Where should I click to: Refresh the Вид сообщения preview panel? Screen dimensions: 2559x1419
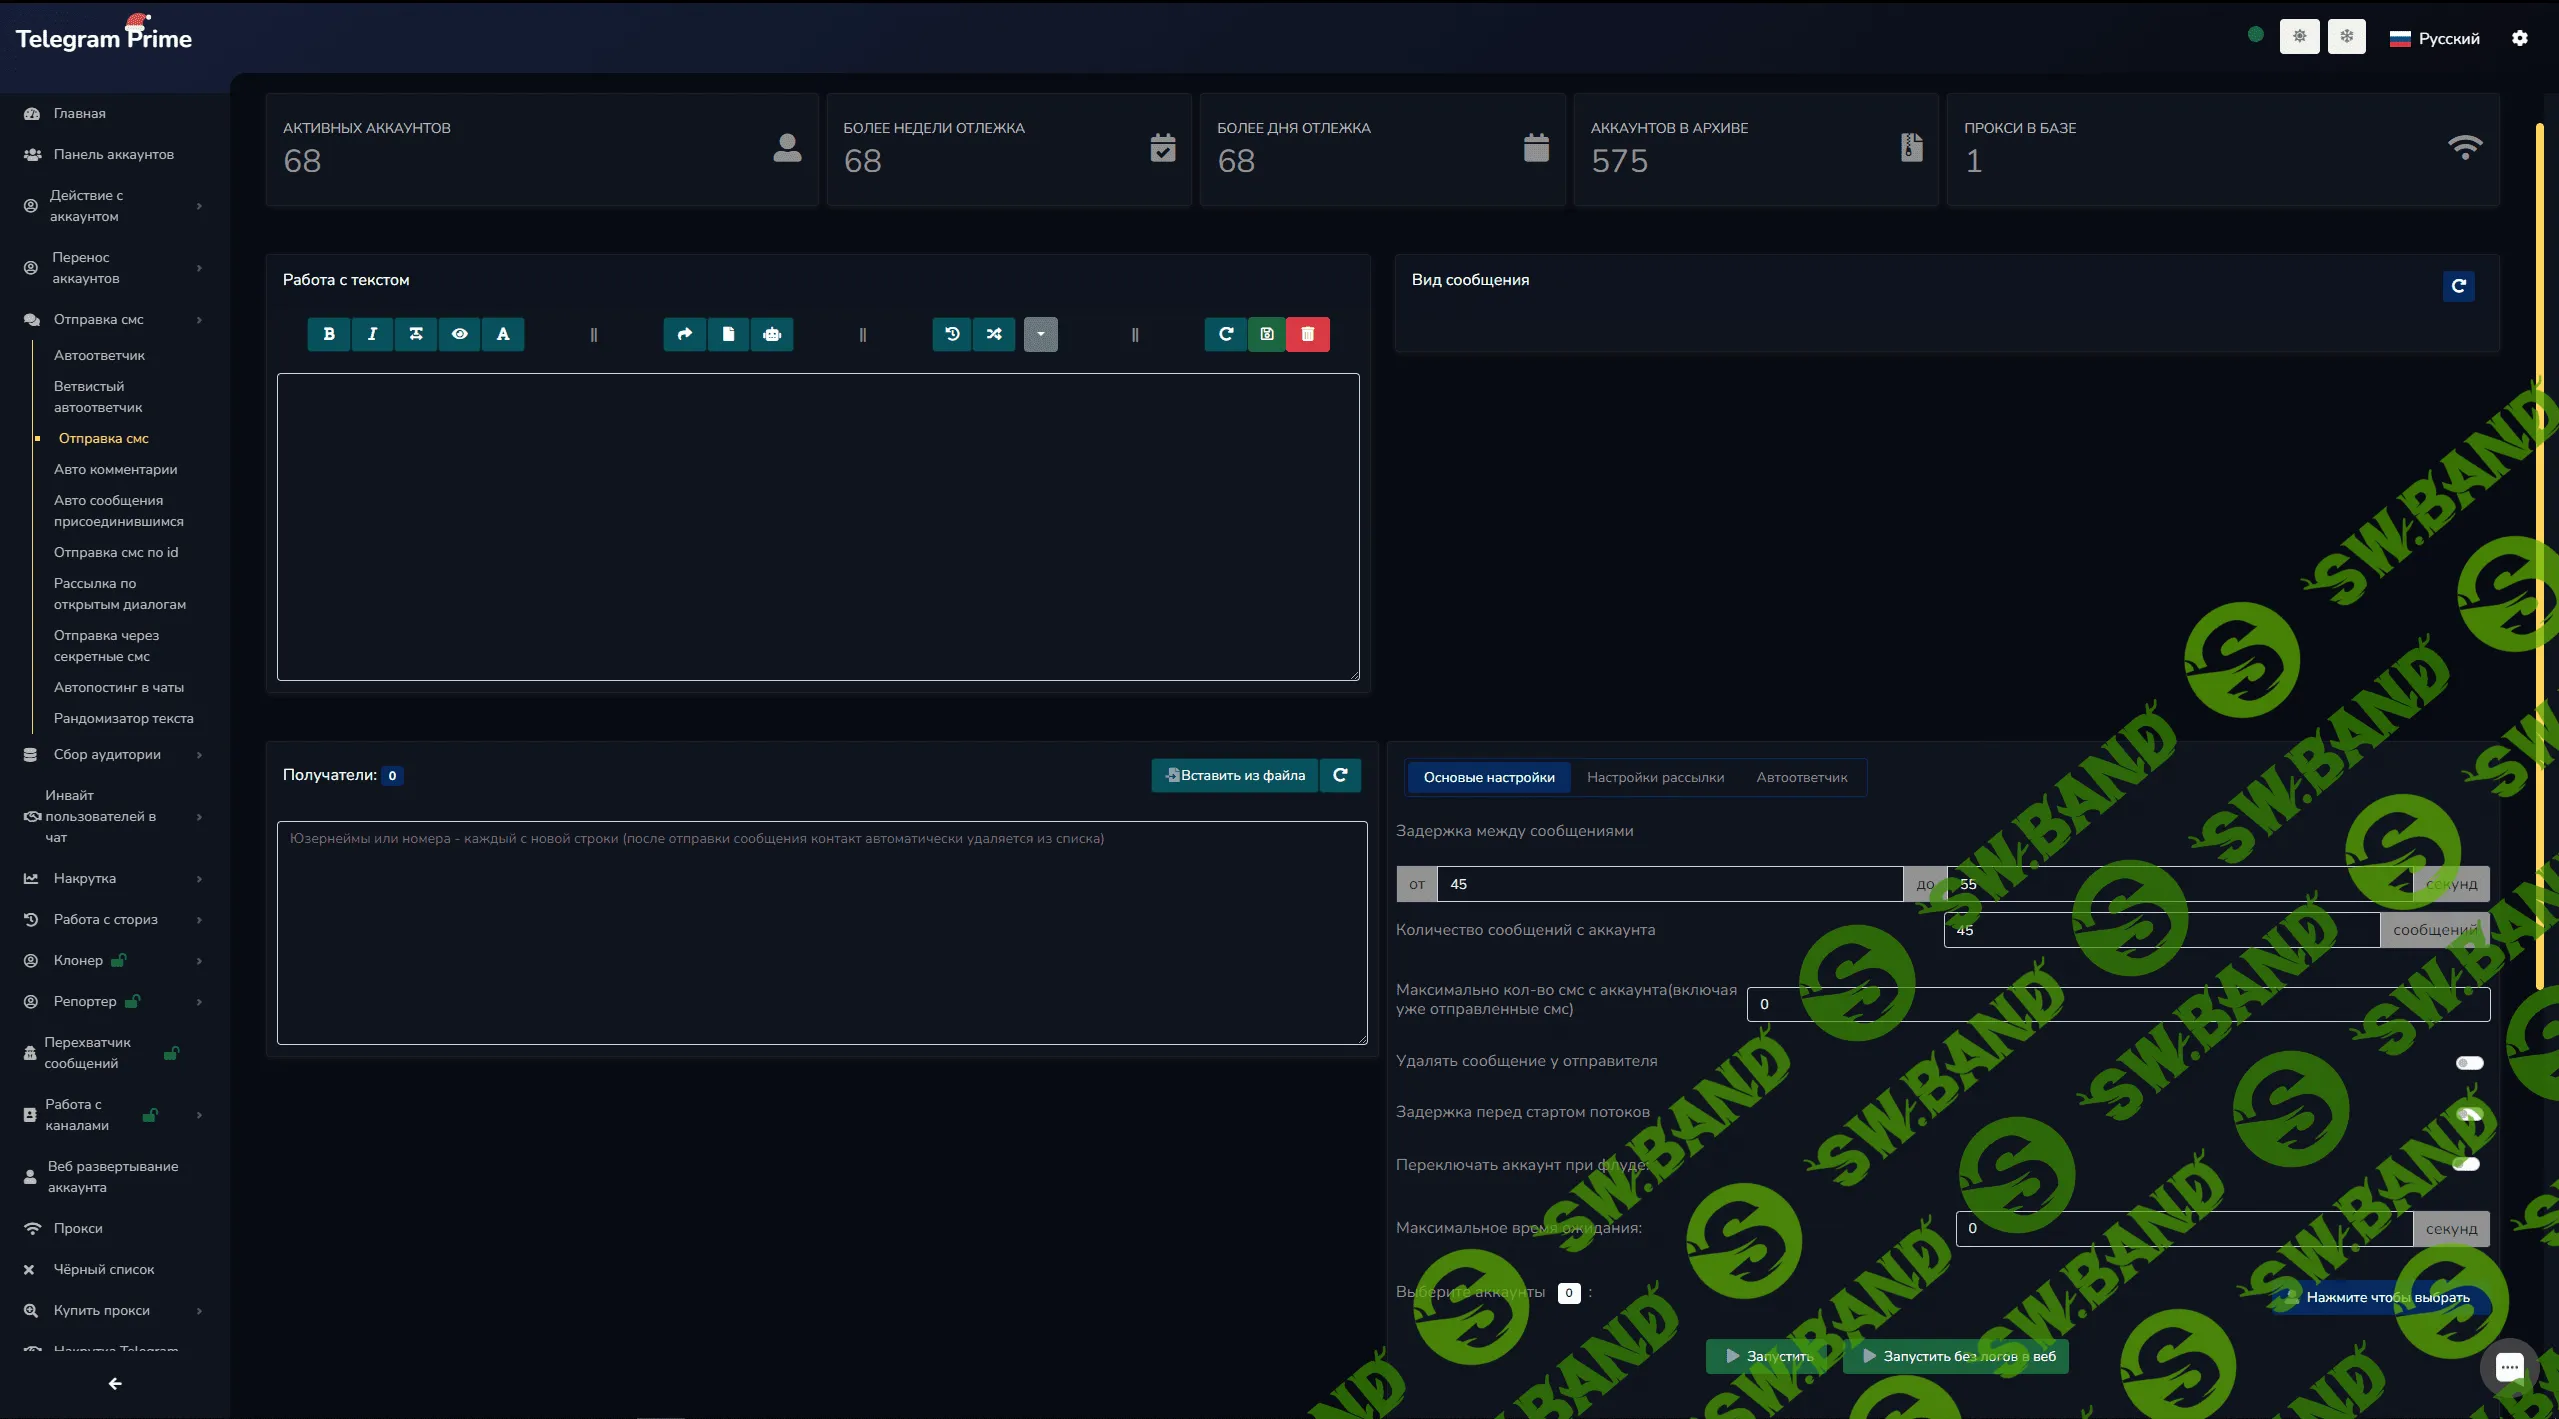tap(2458, 286)
